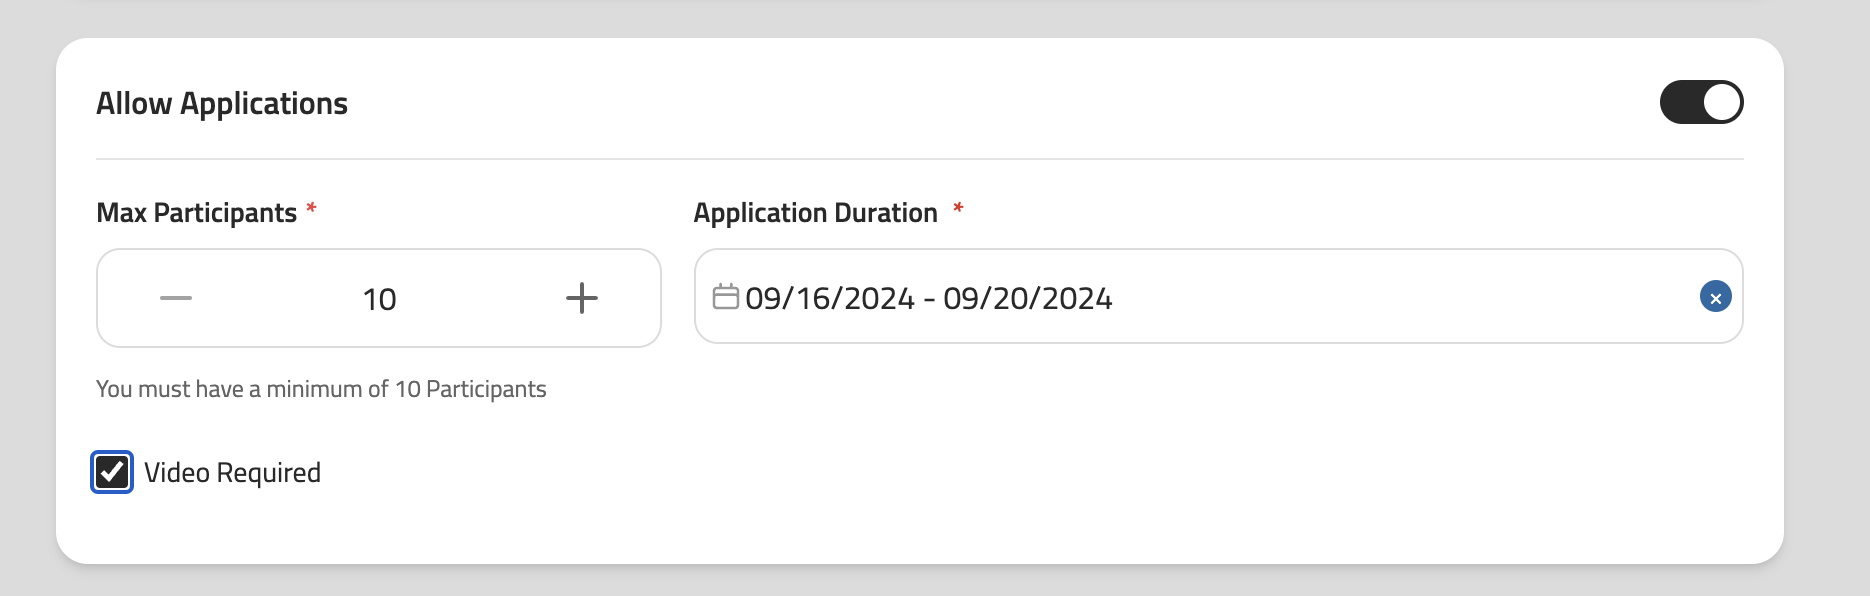Image resolution: width=1870 pixels, height=596 pixels.
Task: Click the max participants value 10
Action: tap(380, 299)
